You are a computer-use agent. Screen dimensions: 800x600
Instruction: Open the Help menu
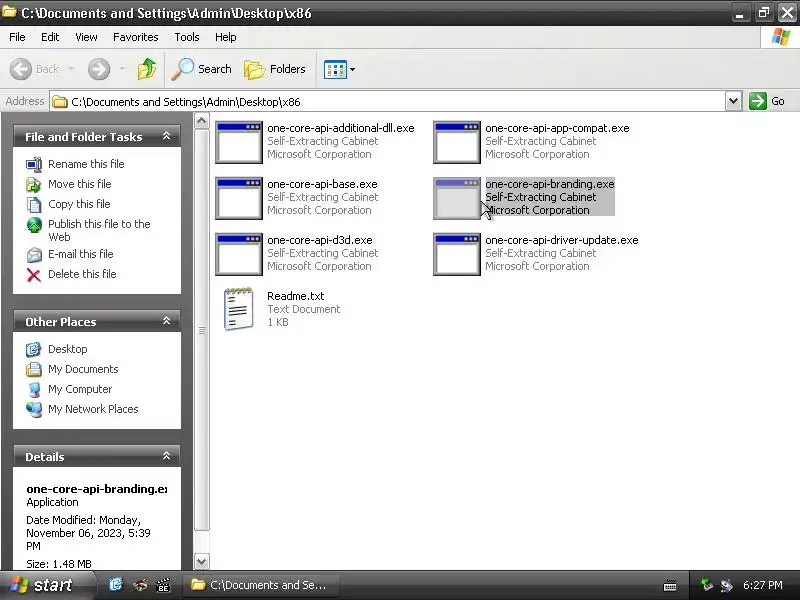coord(226,37)
